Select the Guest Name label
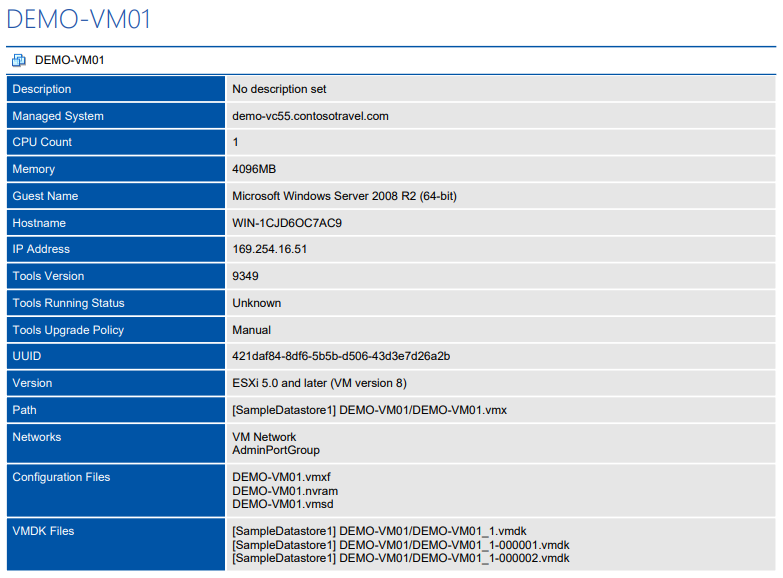The height and width of the screenshot is (578, 783). (x=45, y=196)
